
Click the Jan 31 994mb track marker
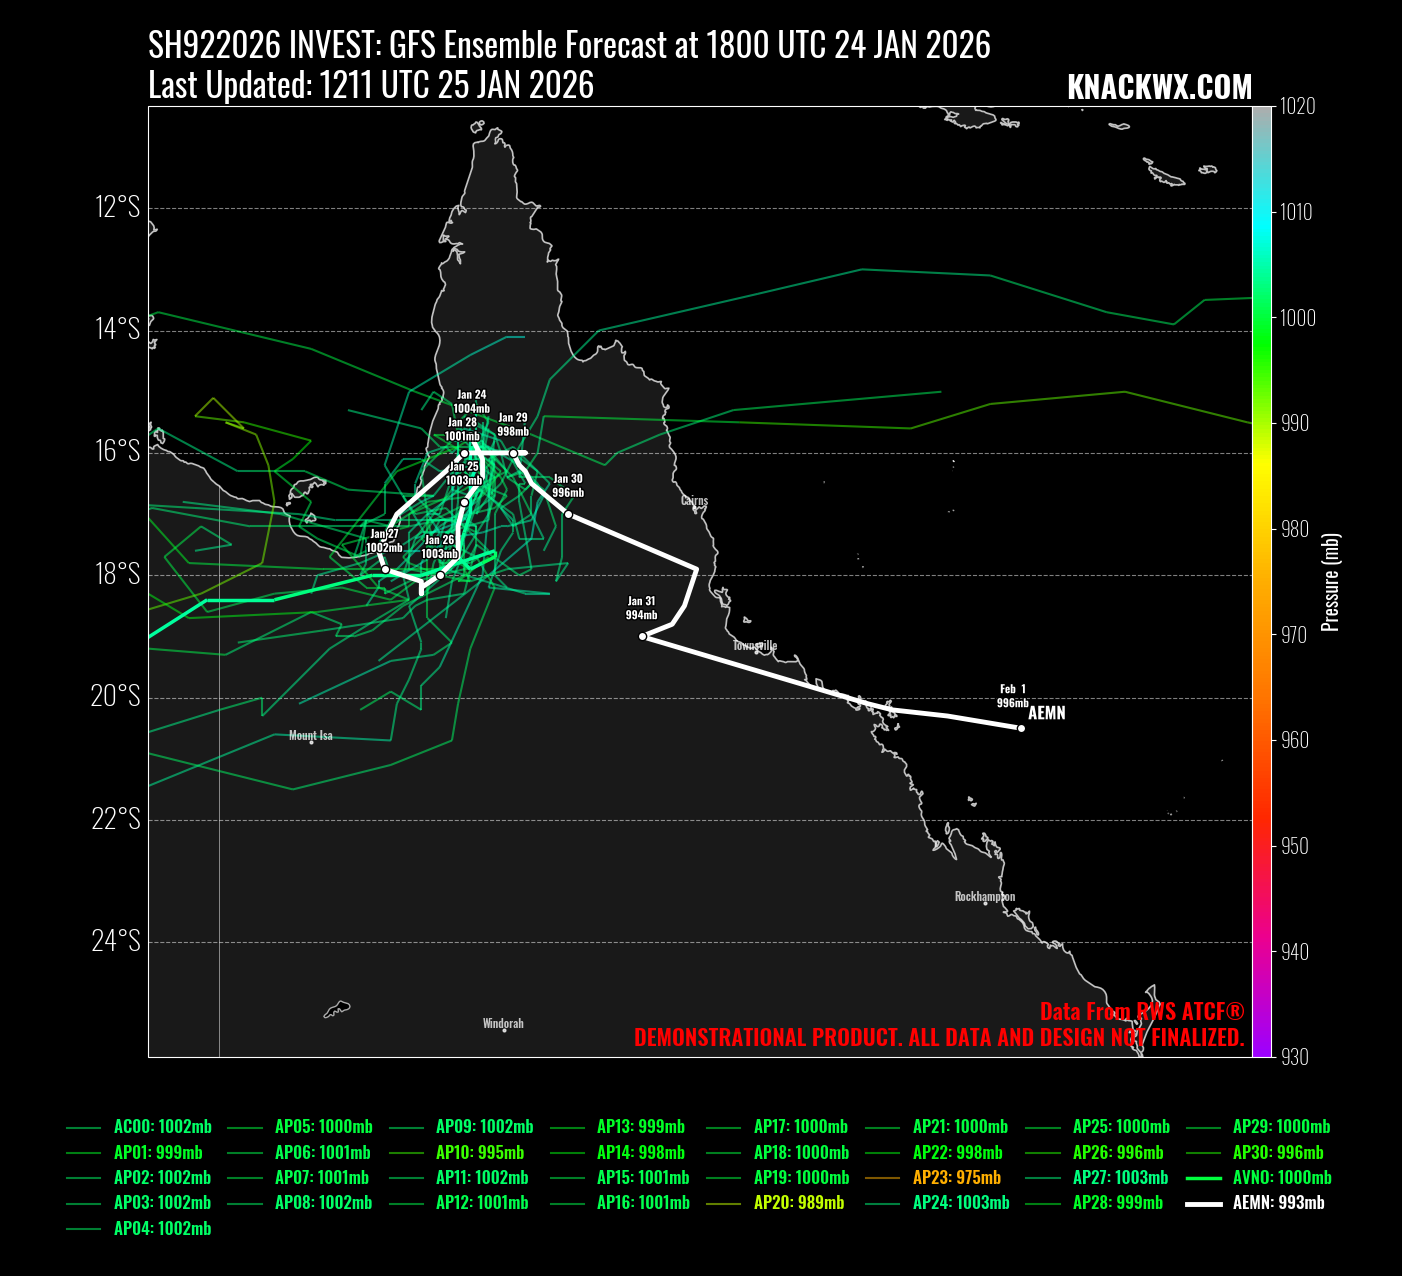point(642,636)
